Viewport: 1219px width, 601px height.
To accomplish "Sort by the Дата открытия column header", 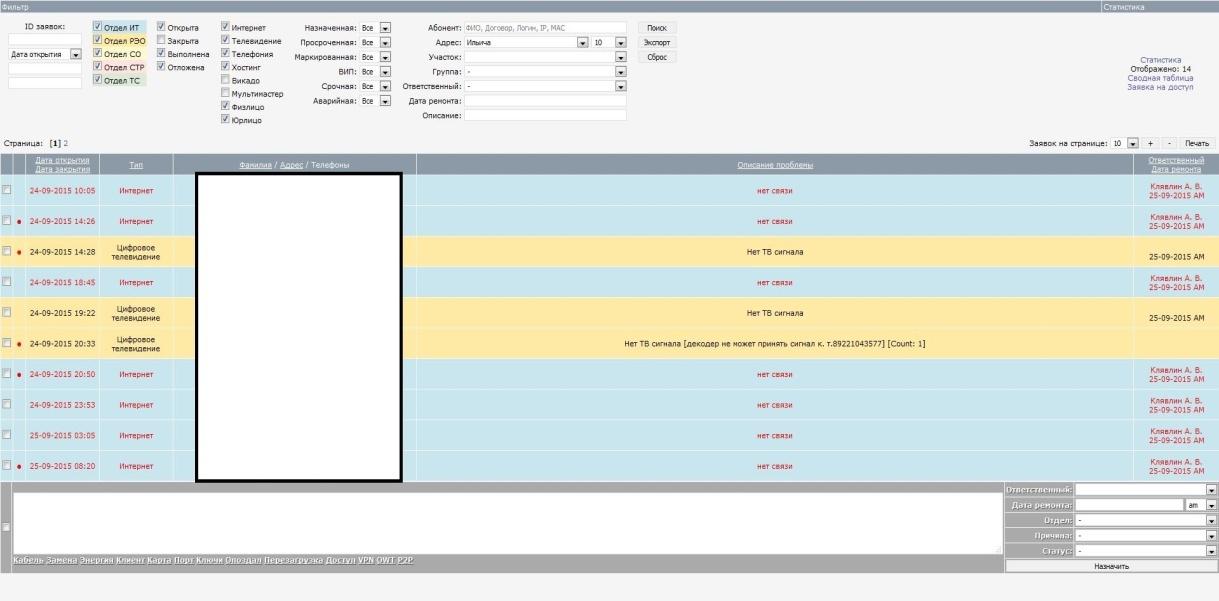I will point(62,160).
